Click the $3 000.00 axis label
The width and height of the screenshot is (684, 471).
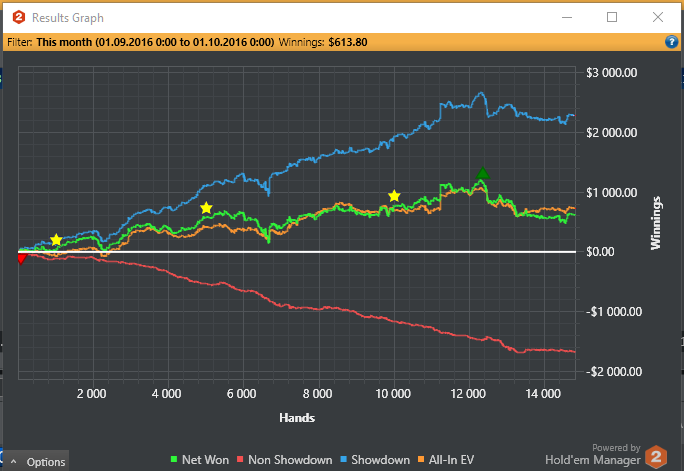(x=612, y=72)
